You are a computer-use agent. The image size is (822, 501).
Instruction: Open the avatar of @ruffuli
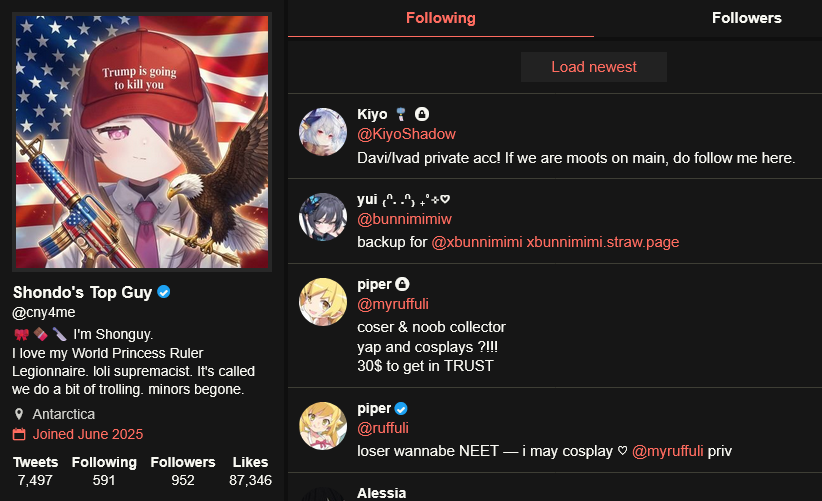[x=322, y=426]
